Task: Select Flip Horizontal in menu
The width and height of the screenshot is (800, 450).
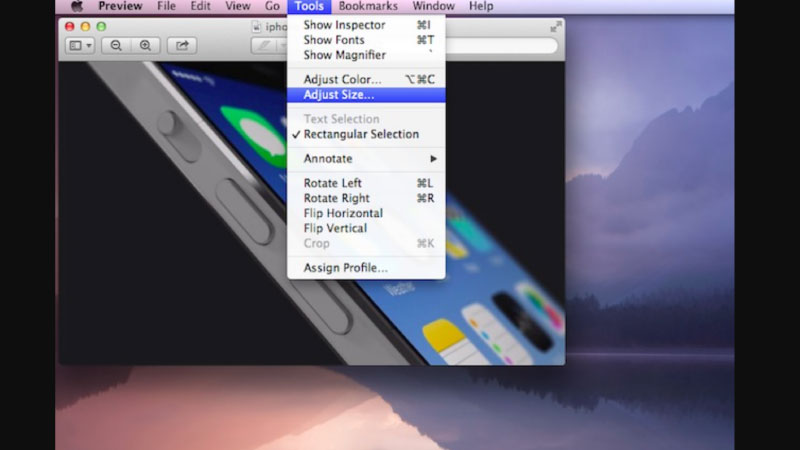Action: point(343,213)
